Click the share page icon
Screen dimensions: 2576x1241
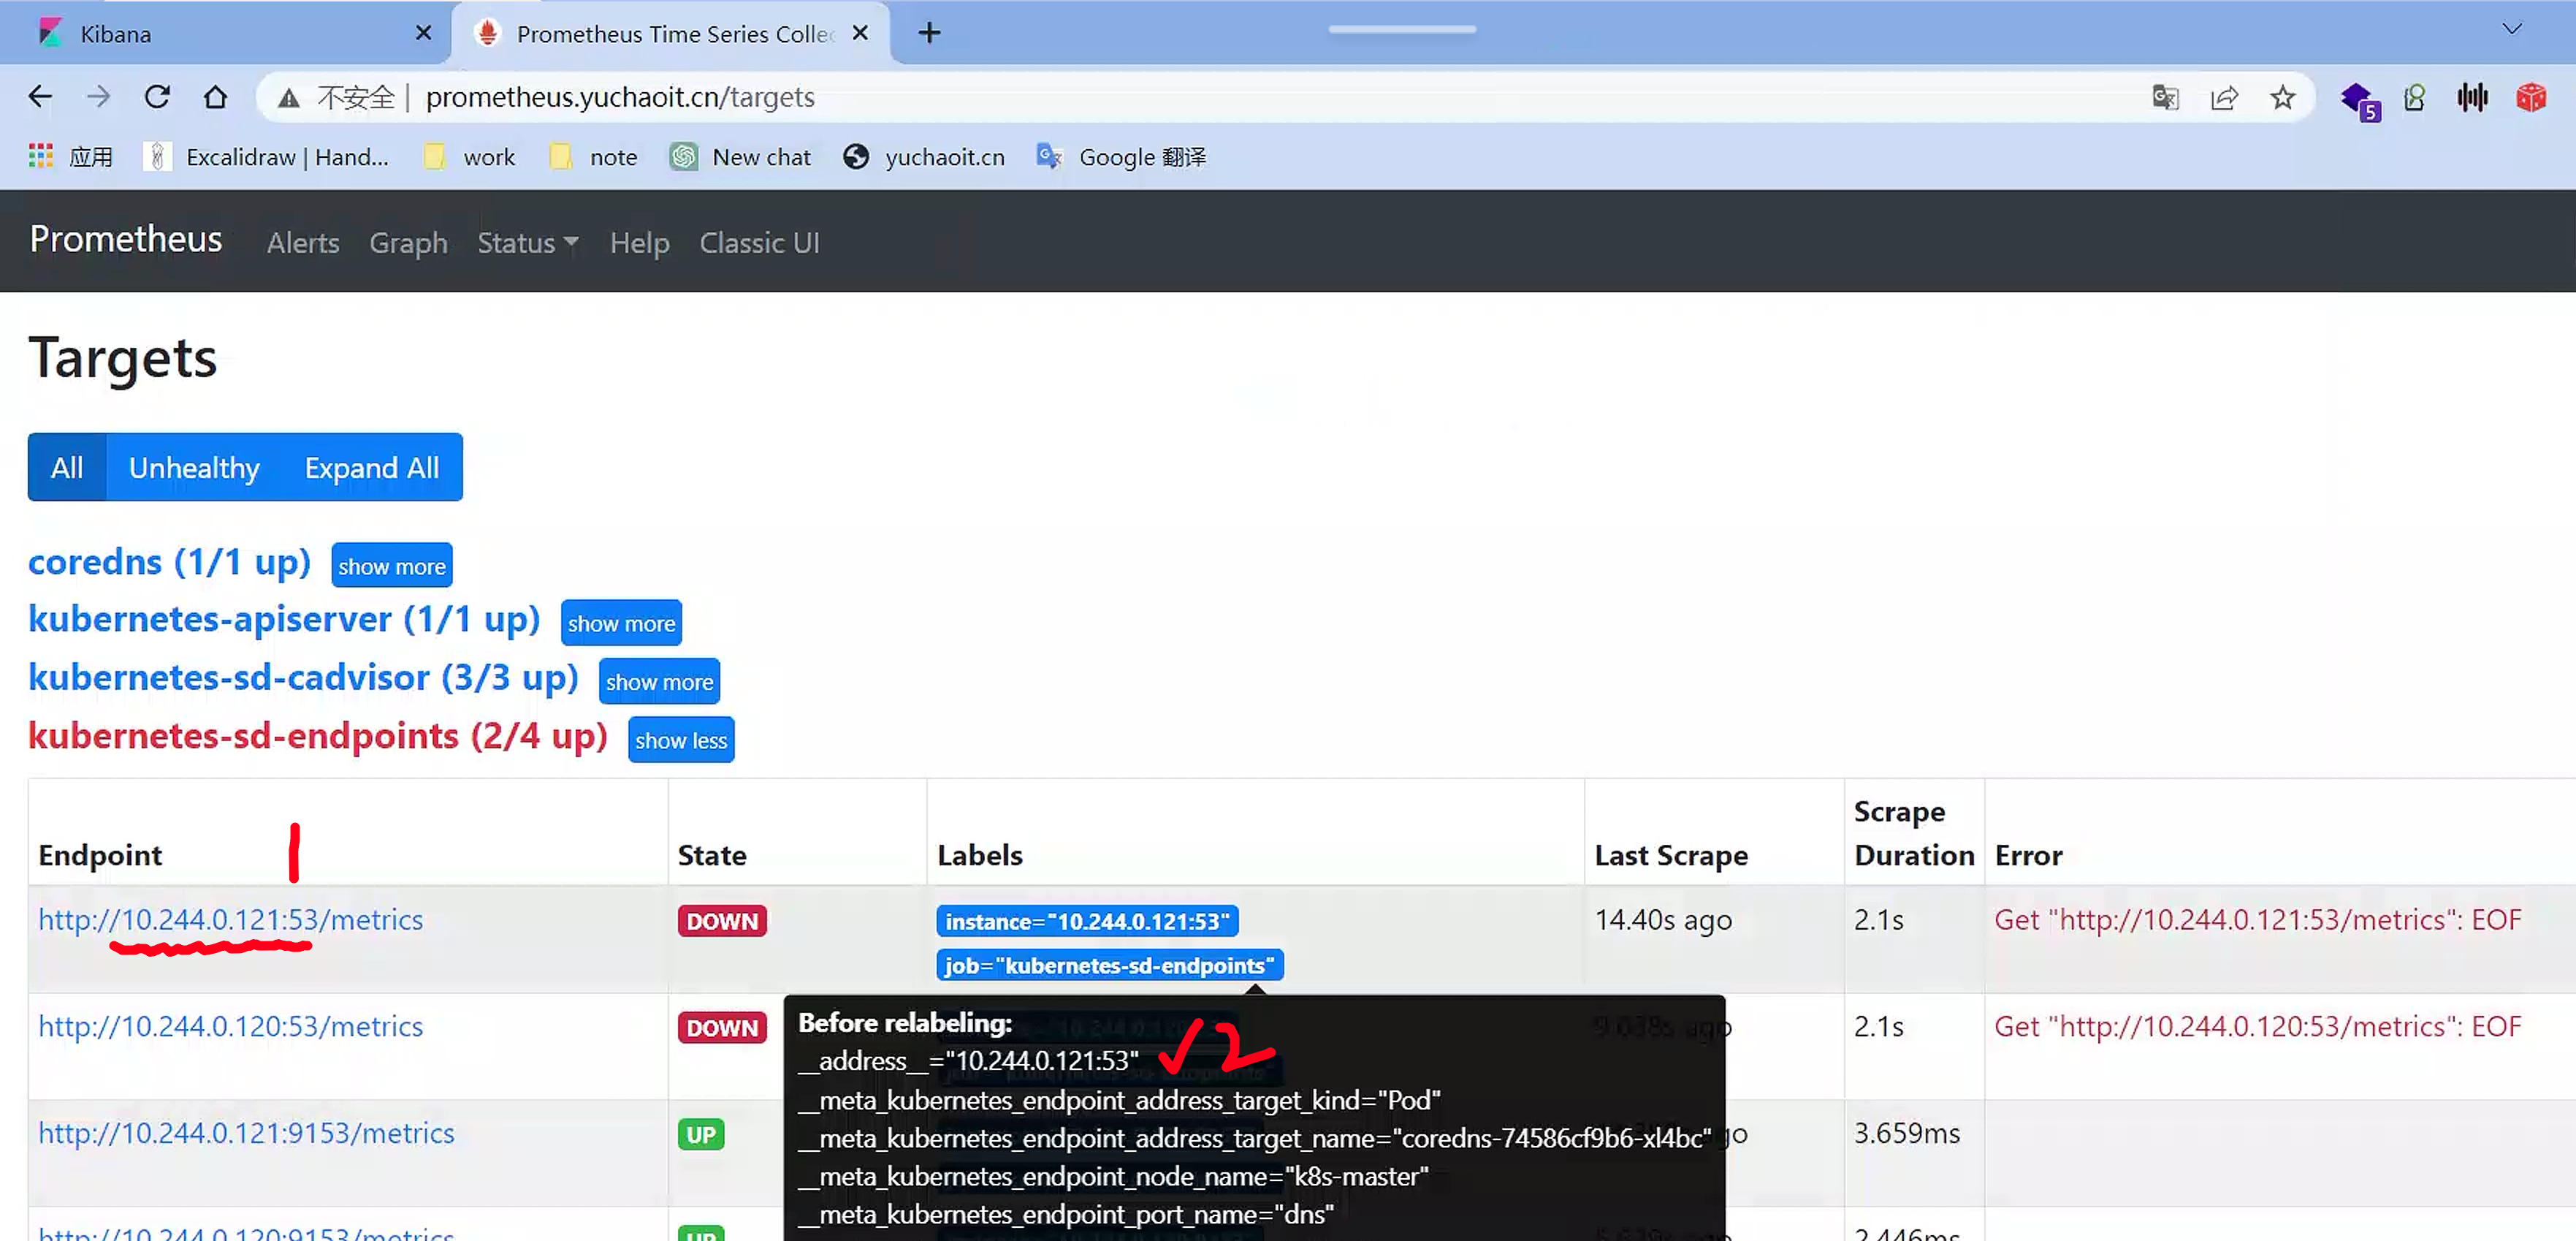2224,97
